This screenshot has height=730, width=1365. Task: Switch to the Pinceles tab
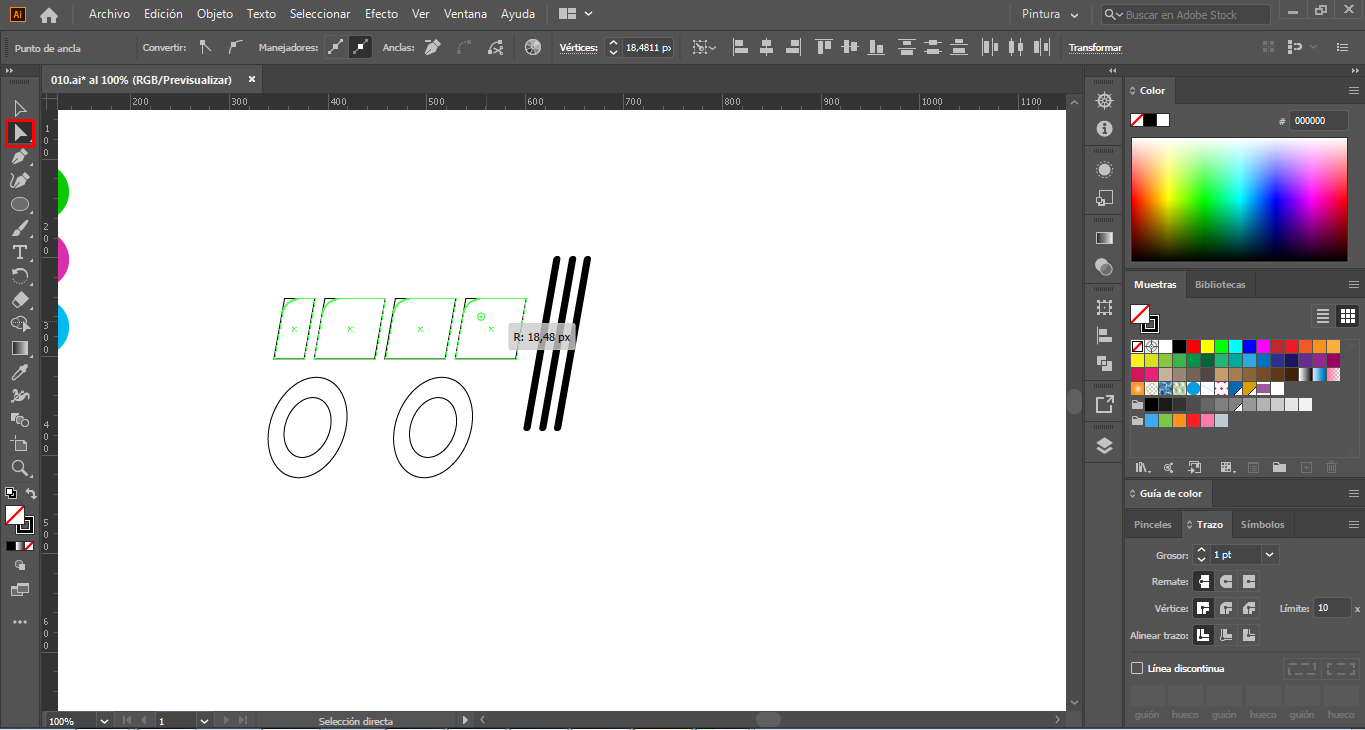(1153, 524)
